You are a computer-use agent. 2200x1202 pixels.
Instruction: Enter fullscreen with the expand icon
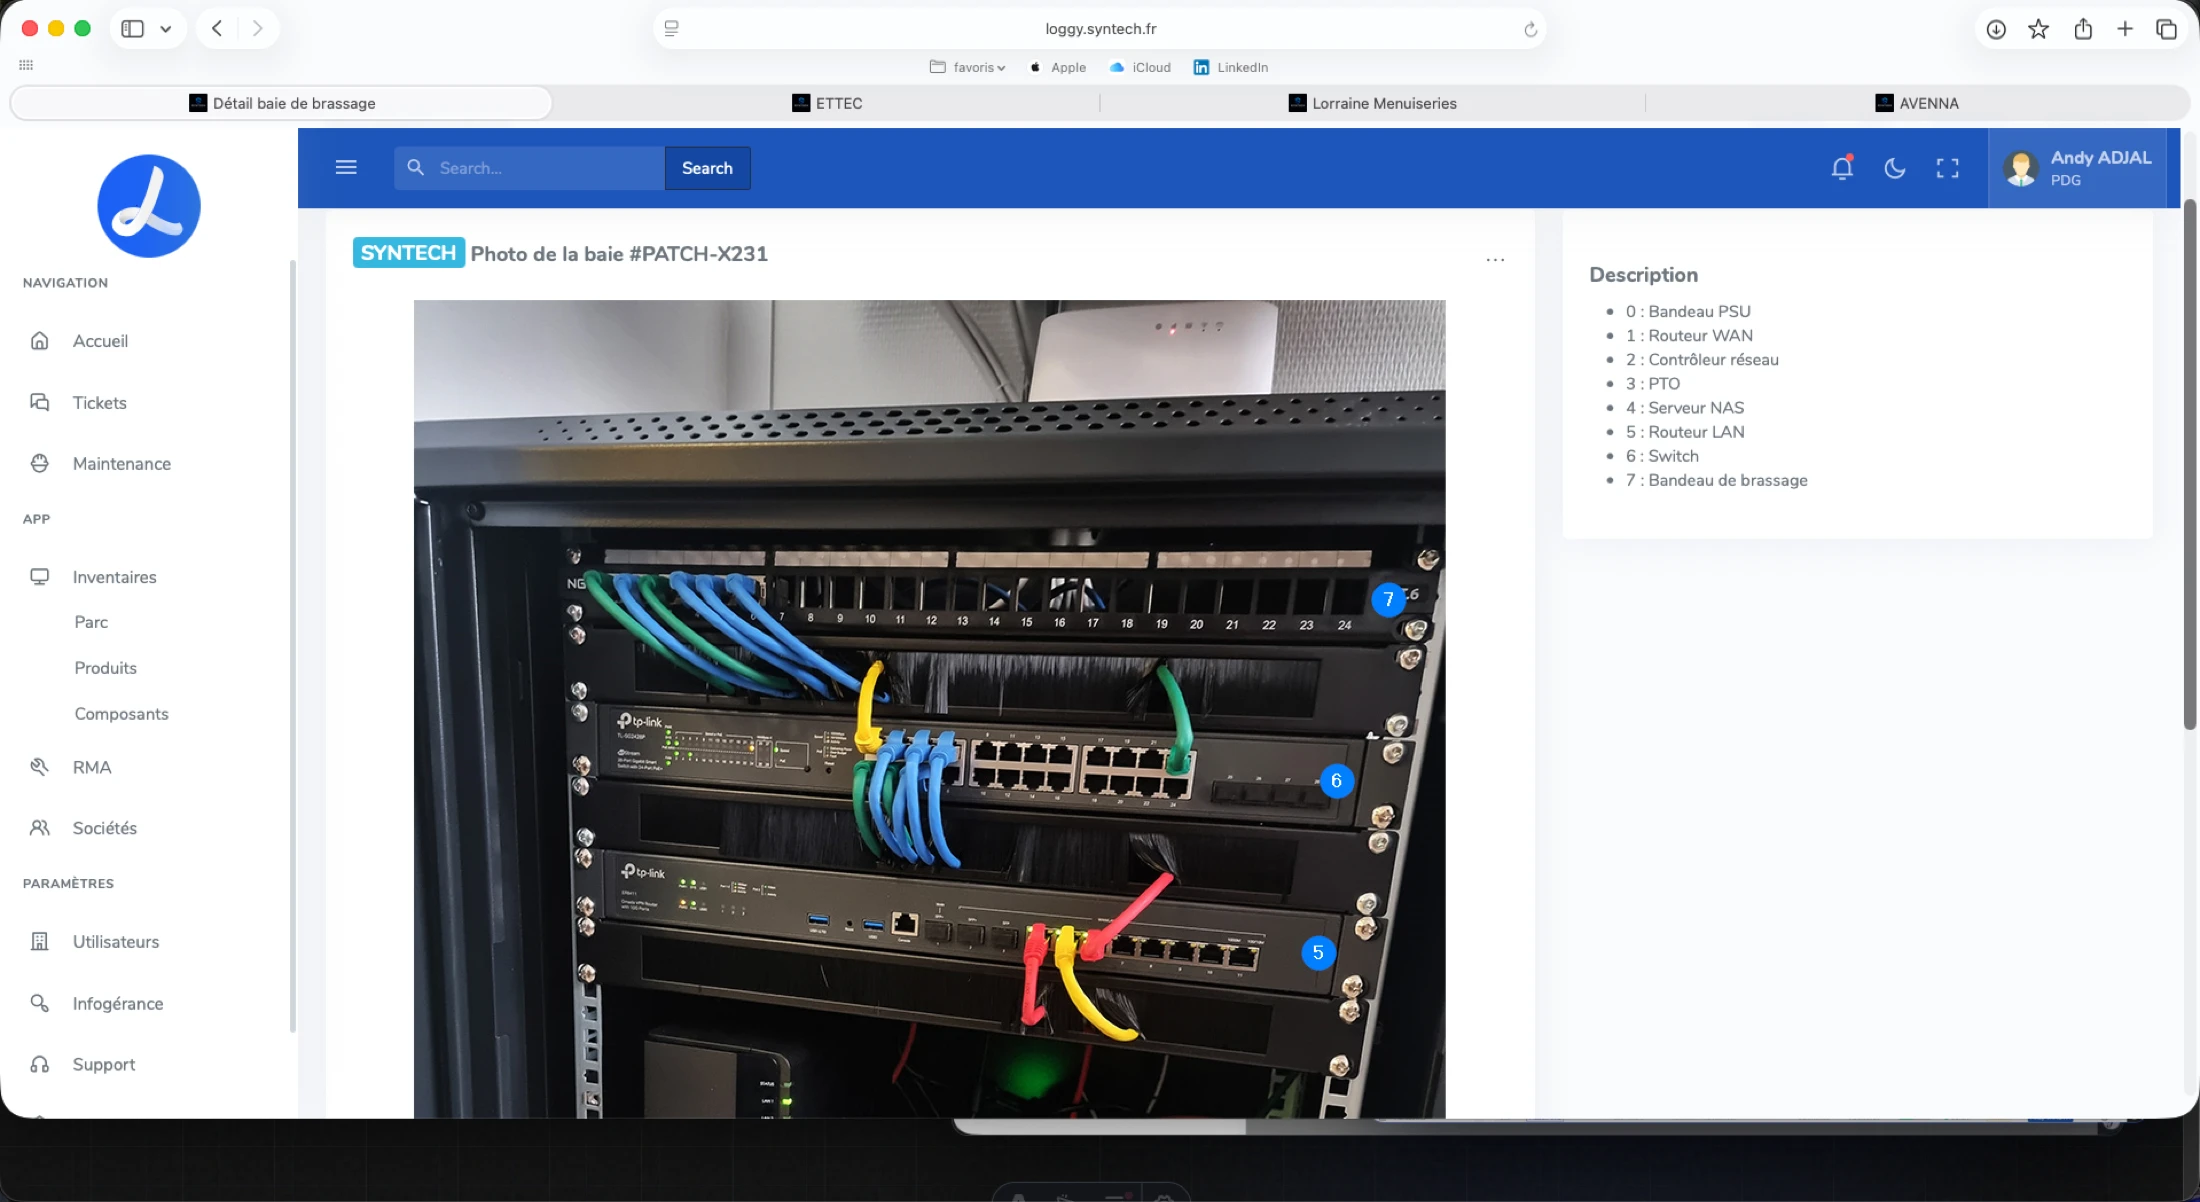tap(1947, 168)
